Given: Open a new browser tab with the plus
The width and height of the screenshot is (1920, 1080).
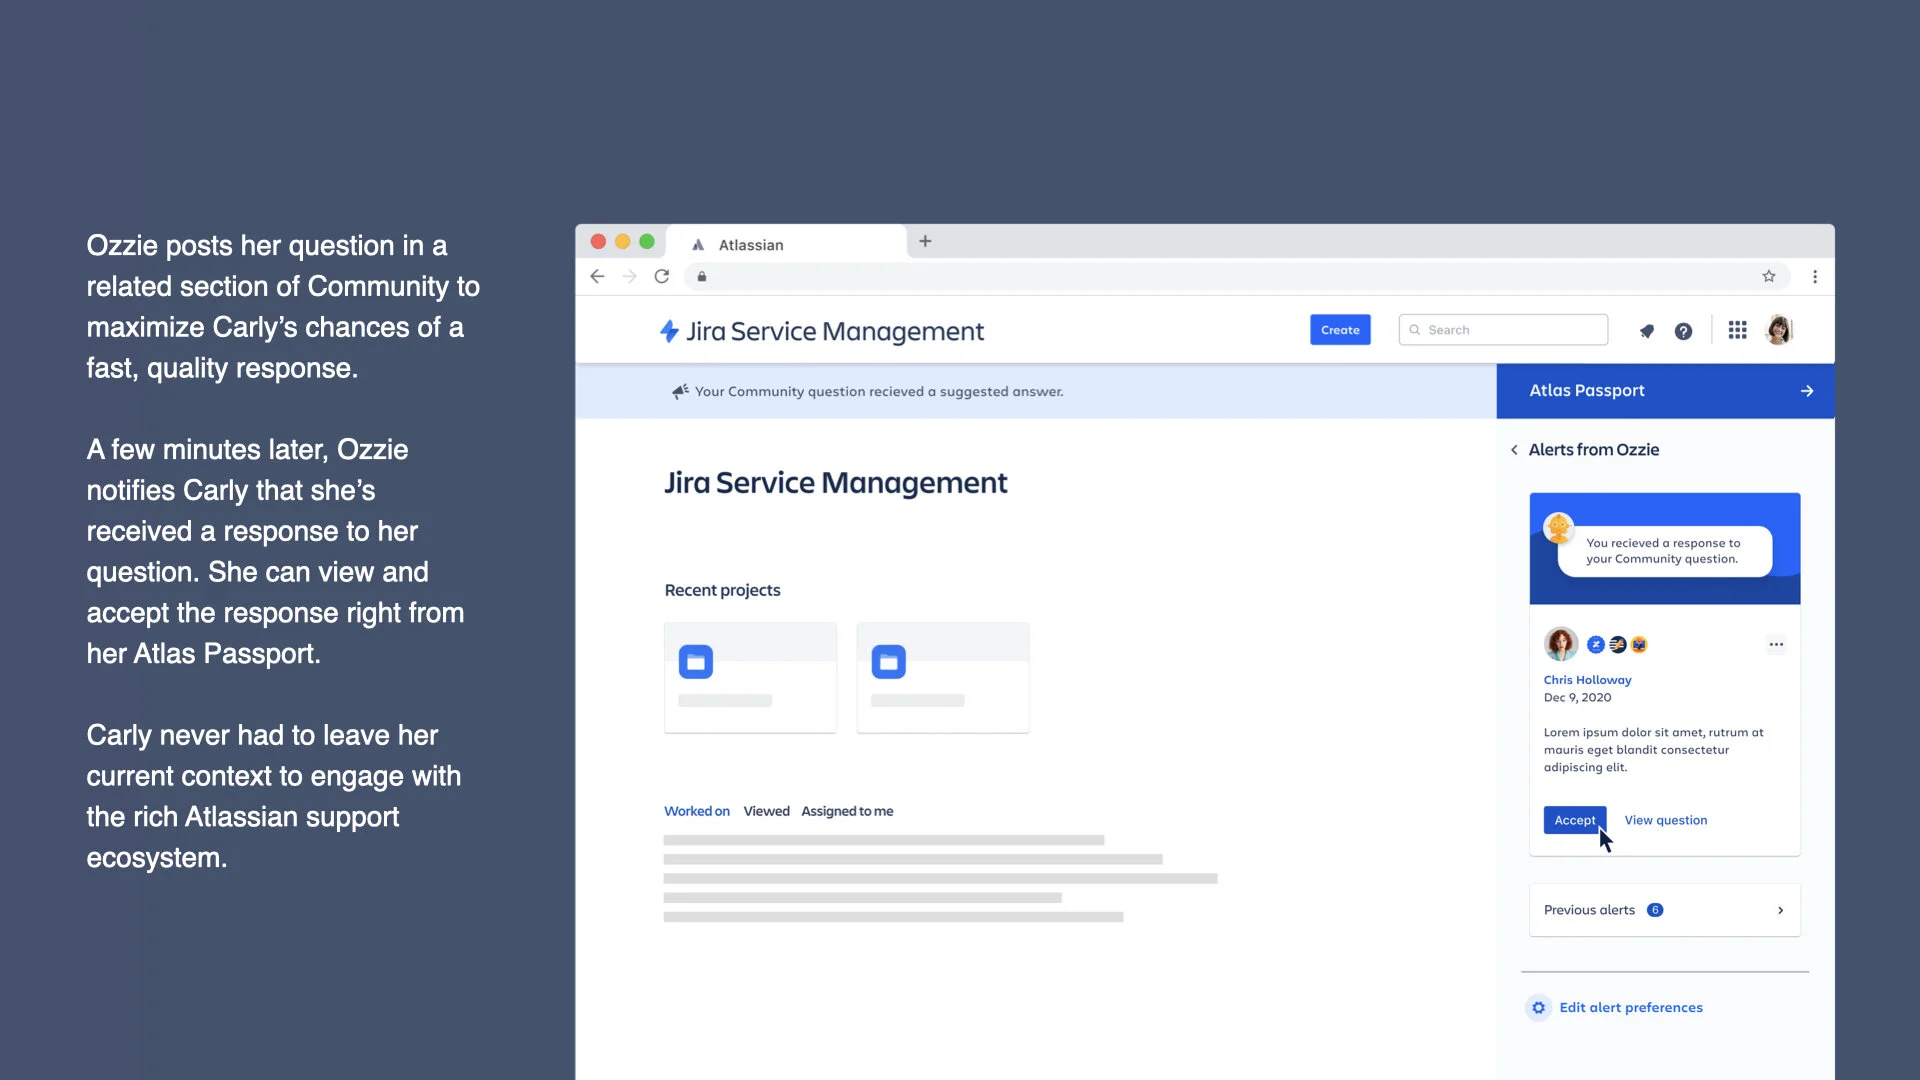Looking at the screenshot, I should pos(925,241).
